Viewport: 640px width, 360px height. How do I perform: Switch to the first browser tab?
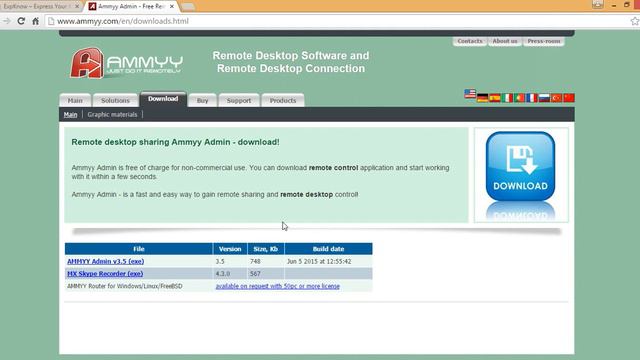coord(38,7)
